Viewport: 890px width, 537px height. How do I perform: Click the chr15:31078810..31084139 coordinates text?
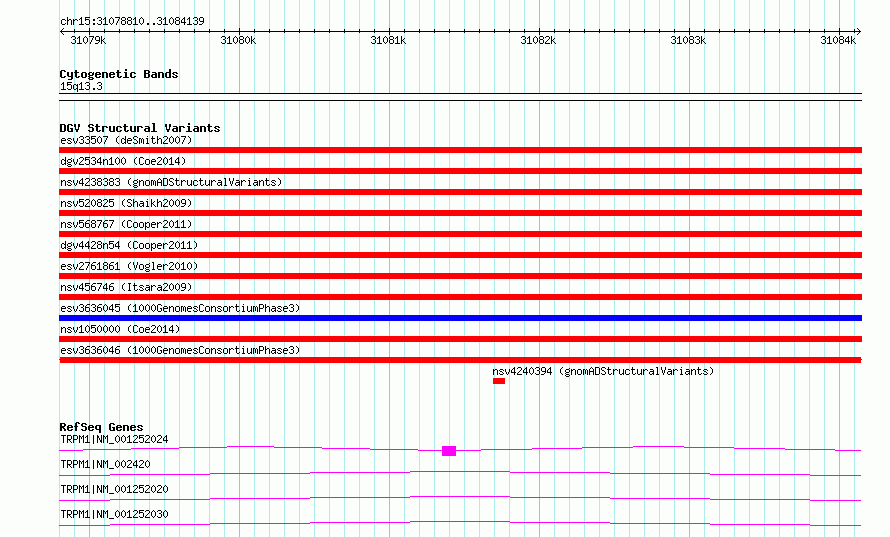coord(132,21)
